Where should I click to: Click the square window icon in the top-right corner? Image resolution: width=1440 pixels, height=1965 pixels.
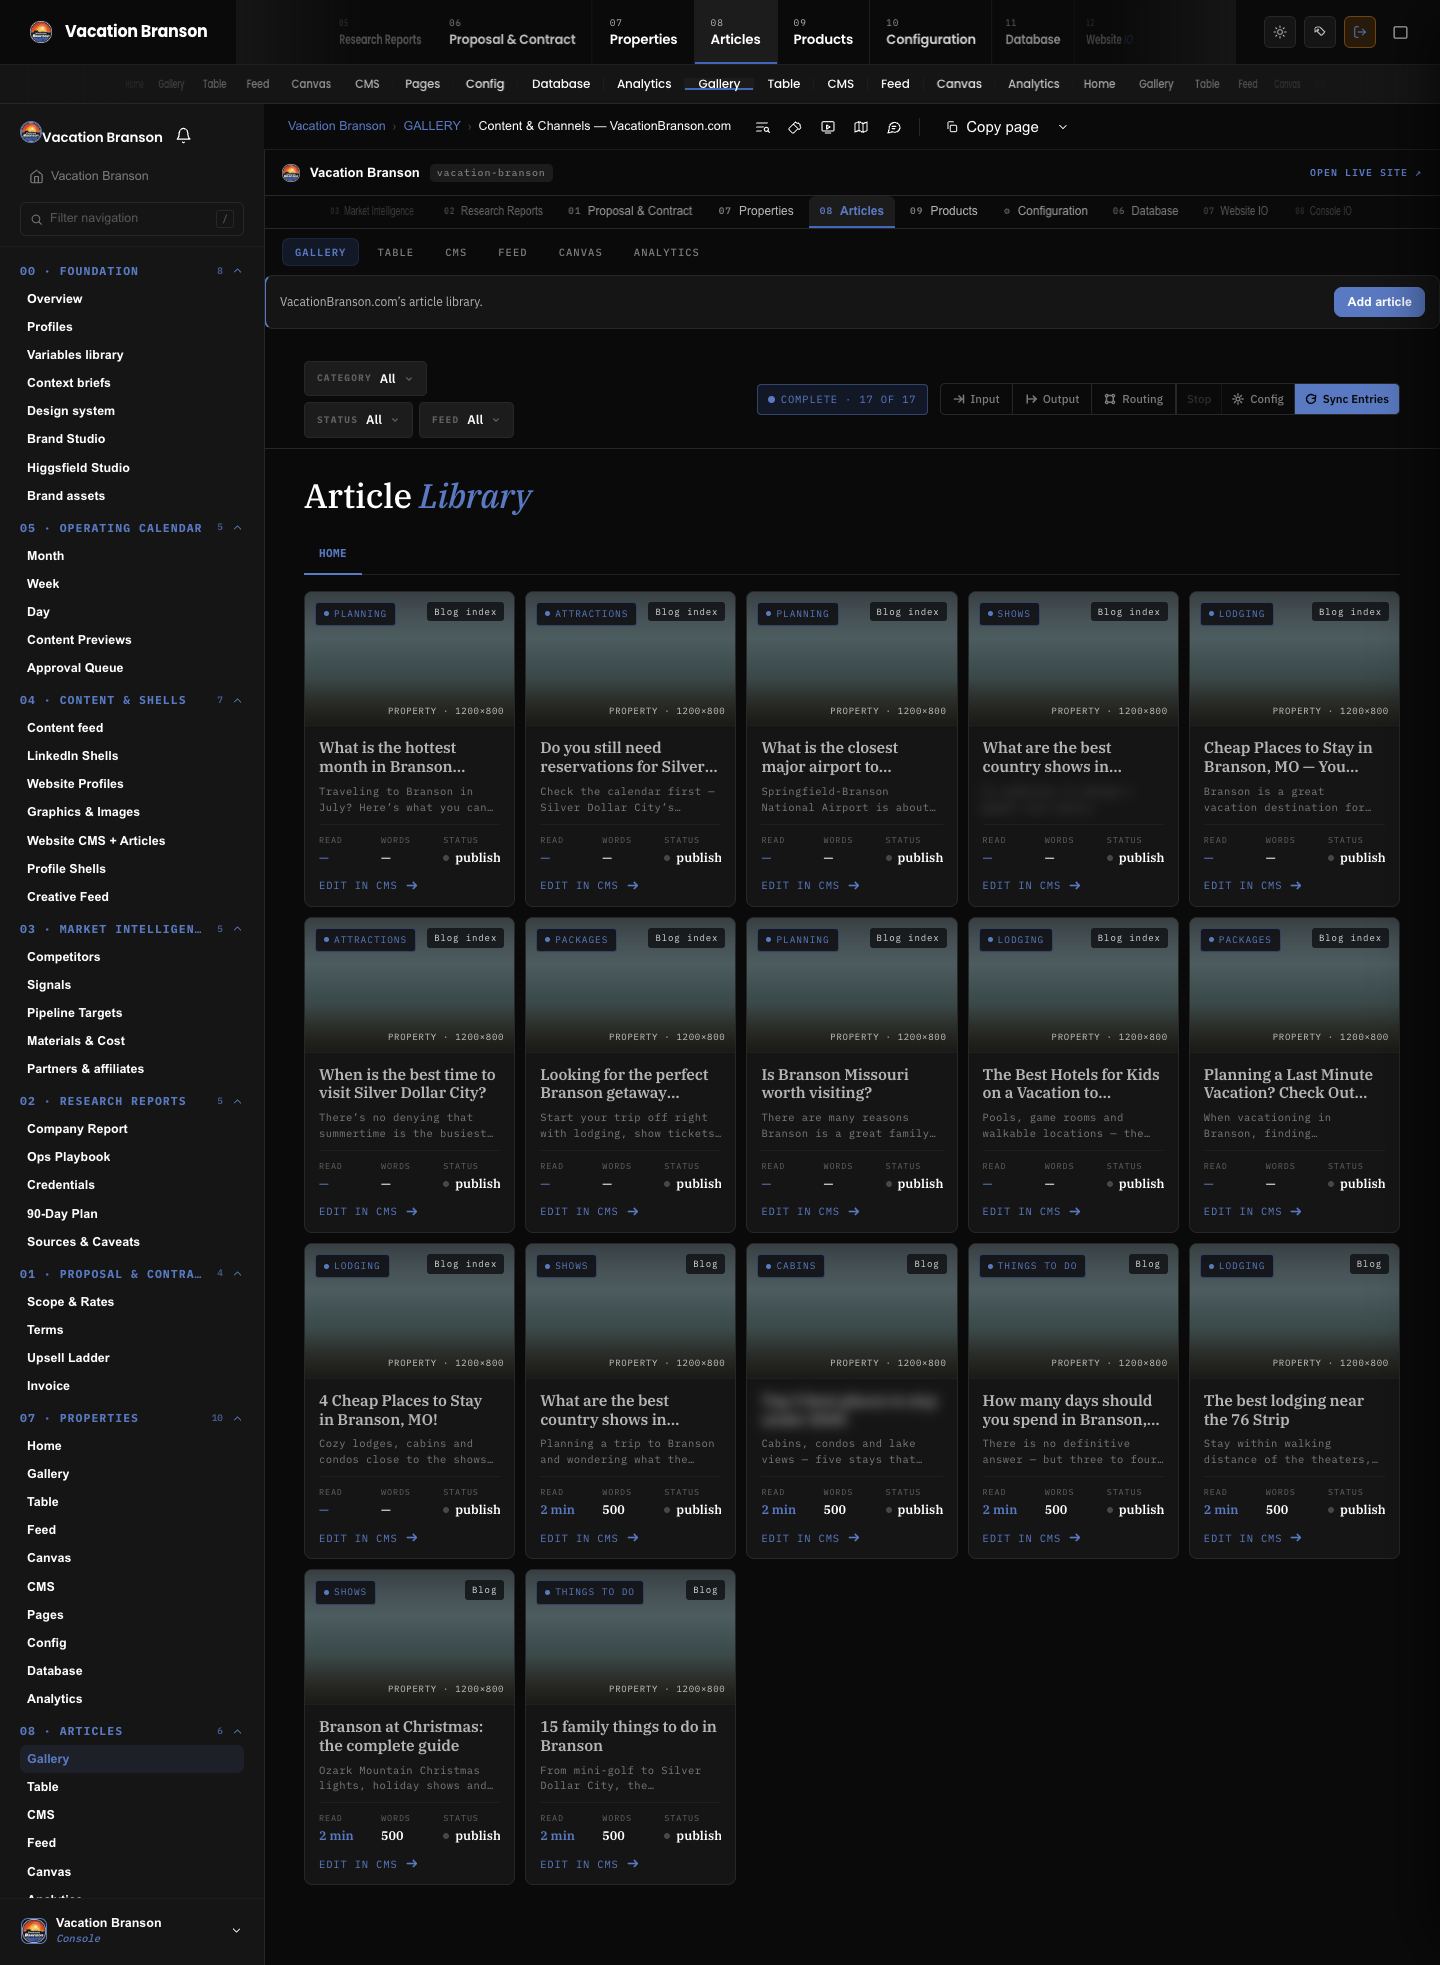point(1401,32)
